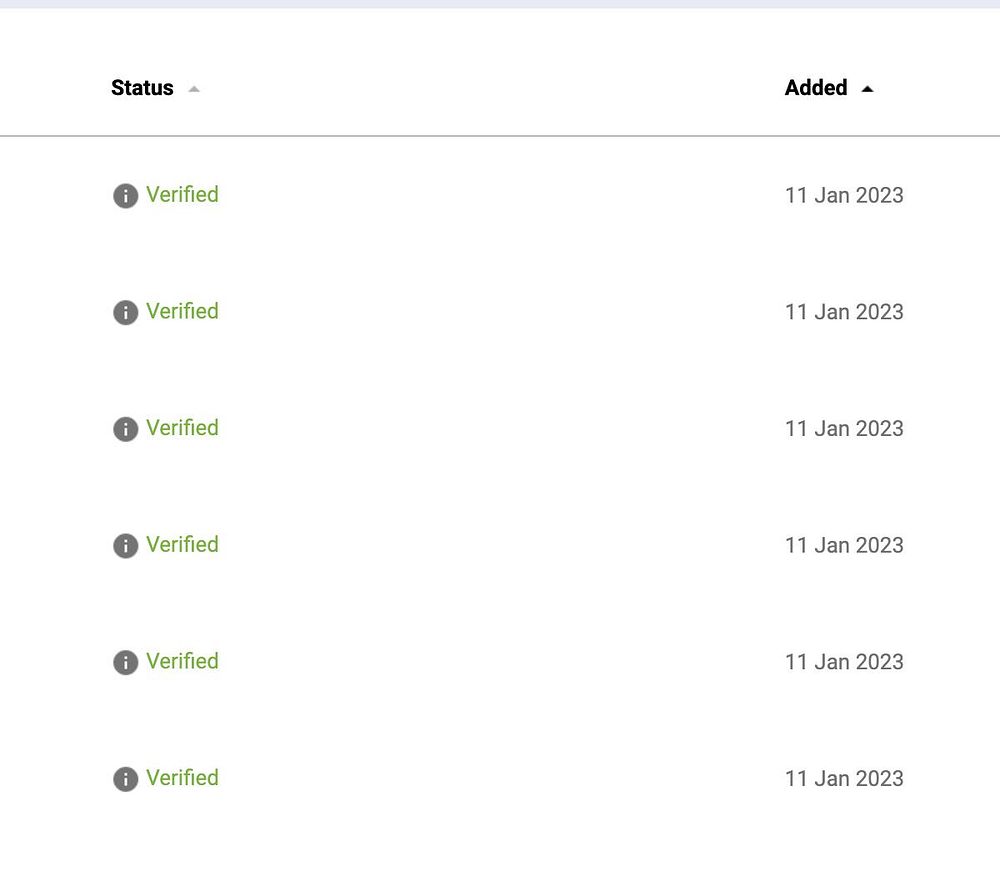1000x892 pixels.
Task: Select the fifth row's Verified status
Action: pos(182,662)
